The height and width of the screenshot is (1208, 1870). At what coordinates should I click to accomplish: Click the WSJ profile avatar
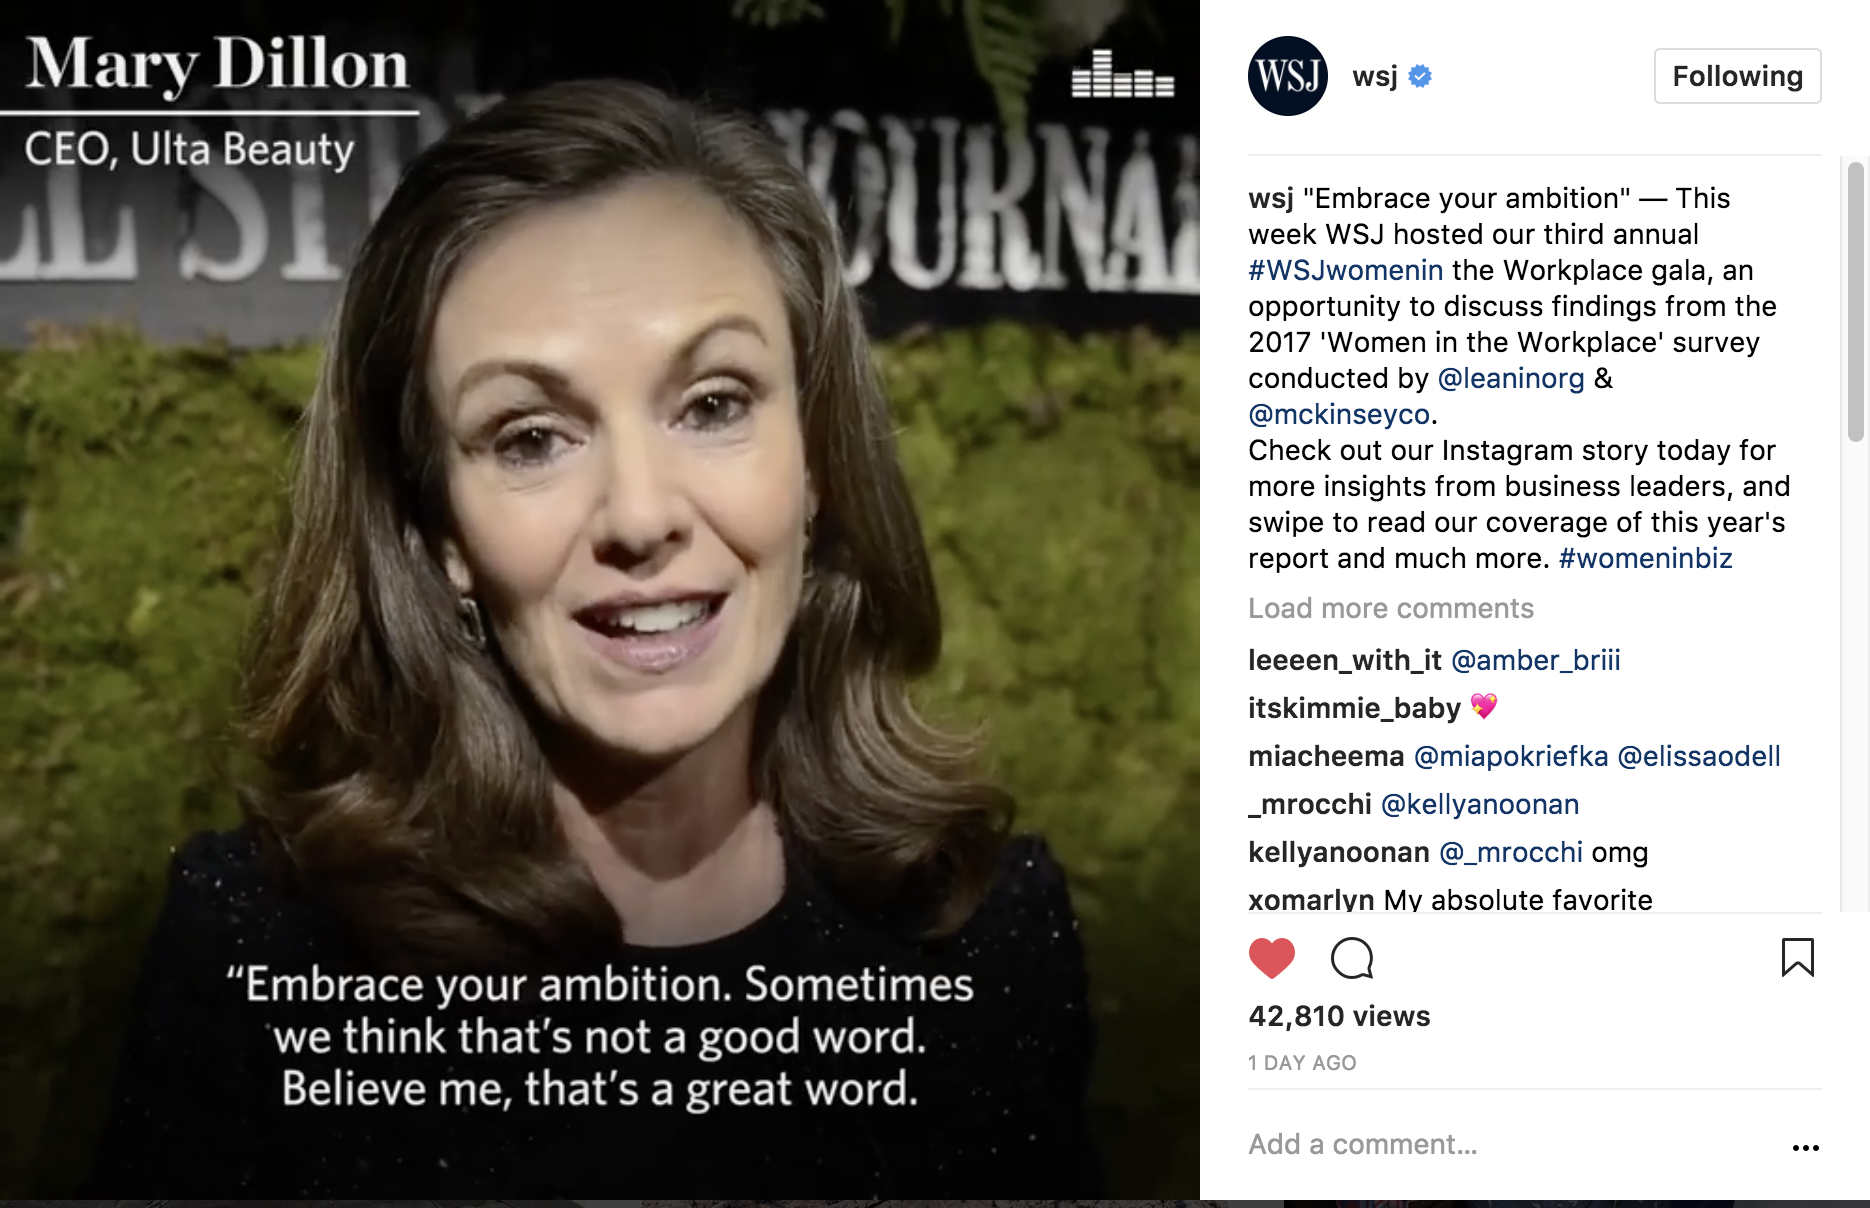pyautogui.click(x=1288, y=76)
